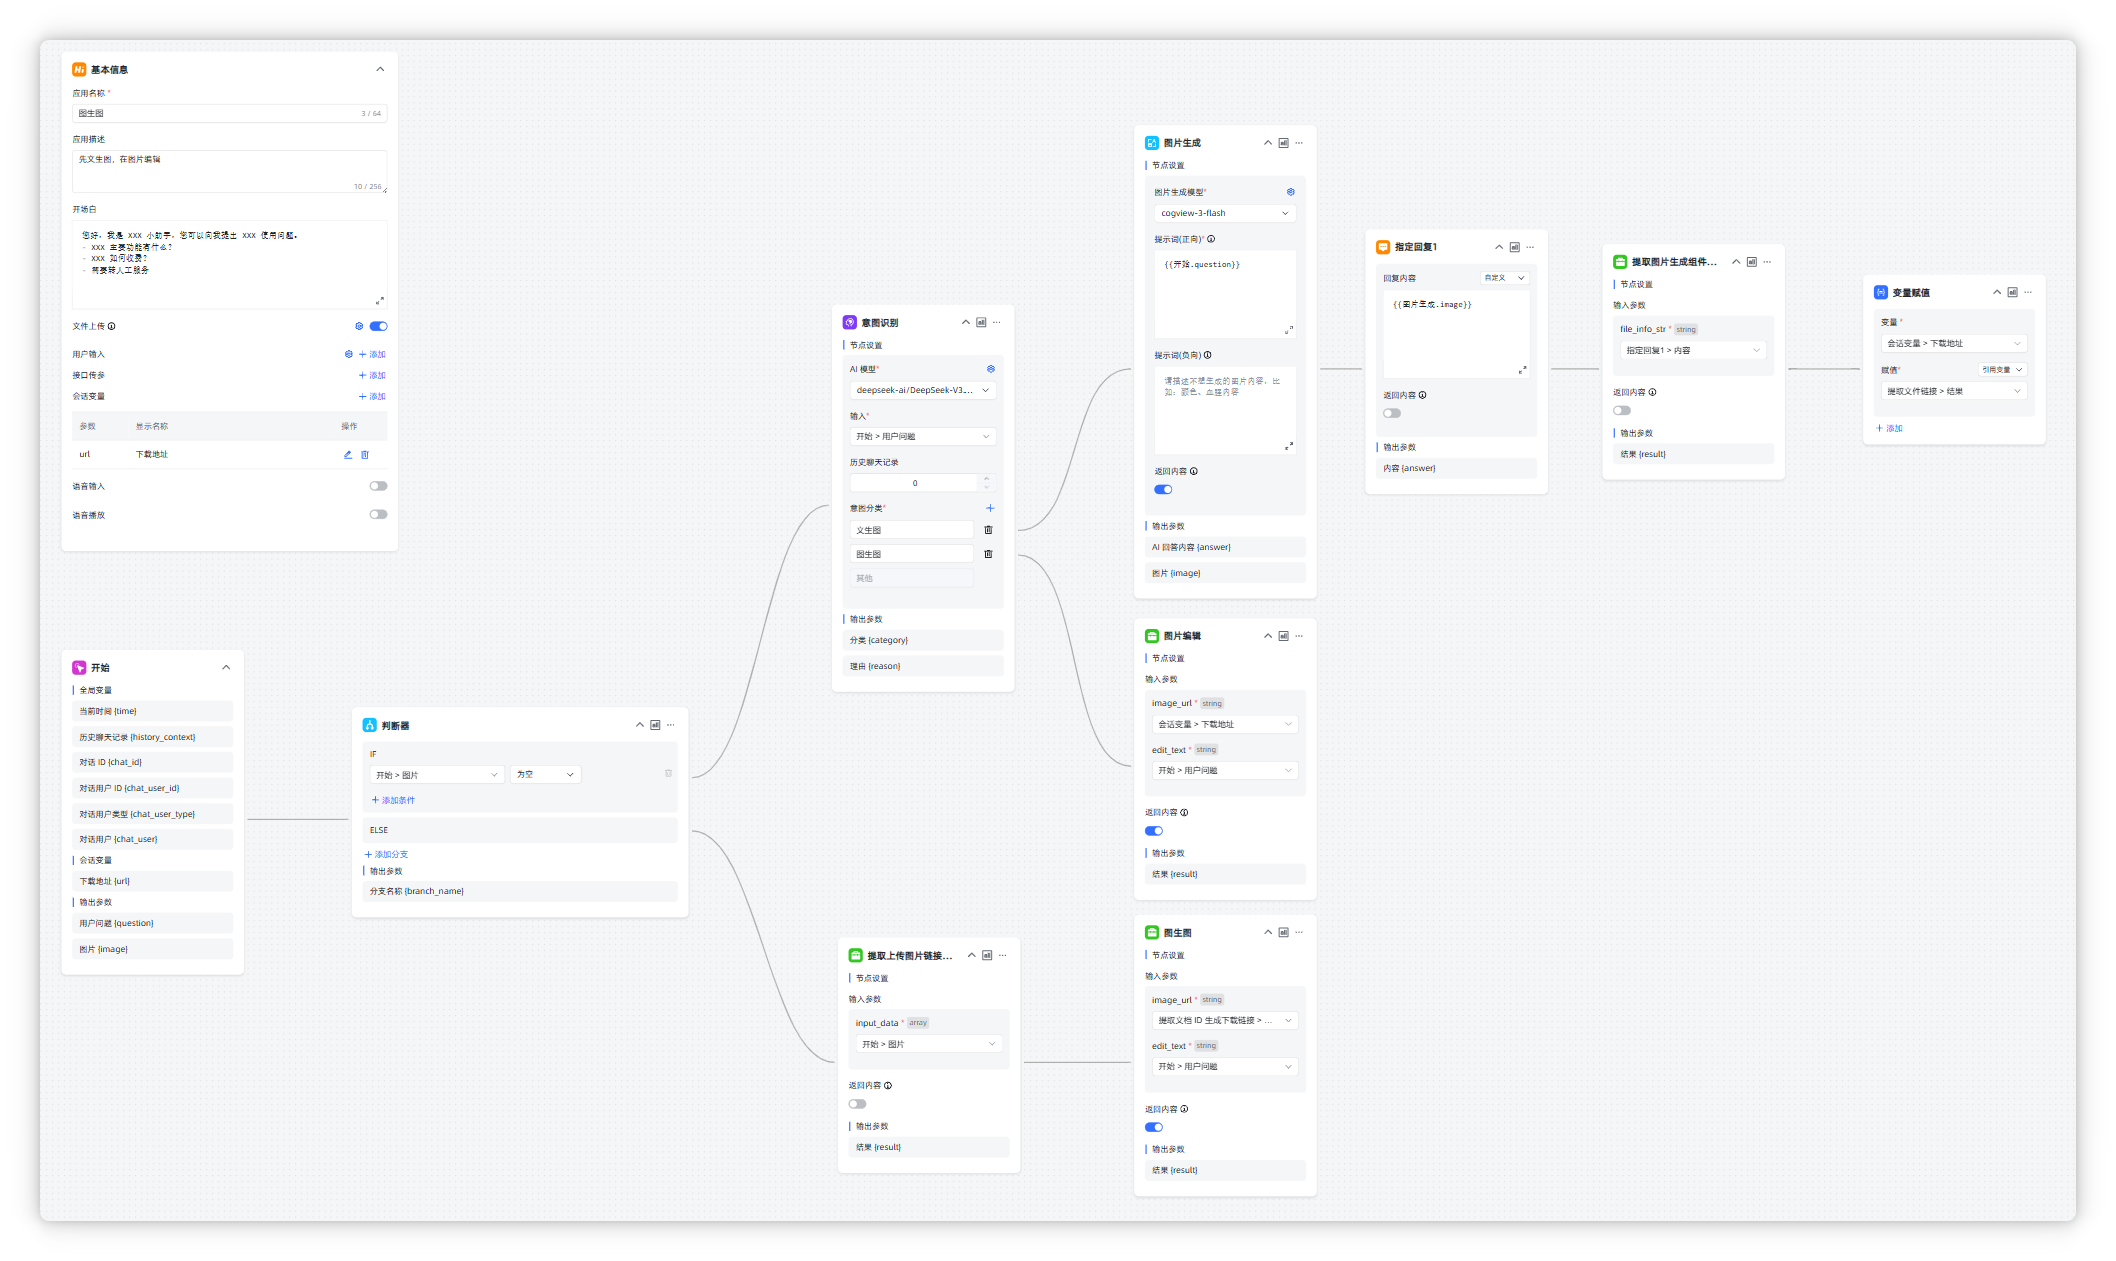Open 文件上传 settings gear icon

coord(359,326)
